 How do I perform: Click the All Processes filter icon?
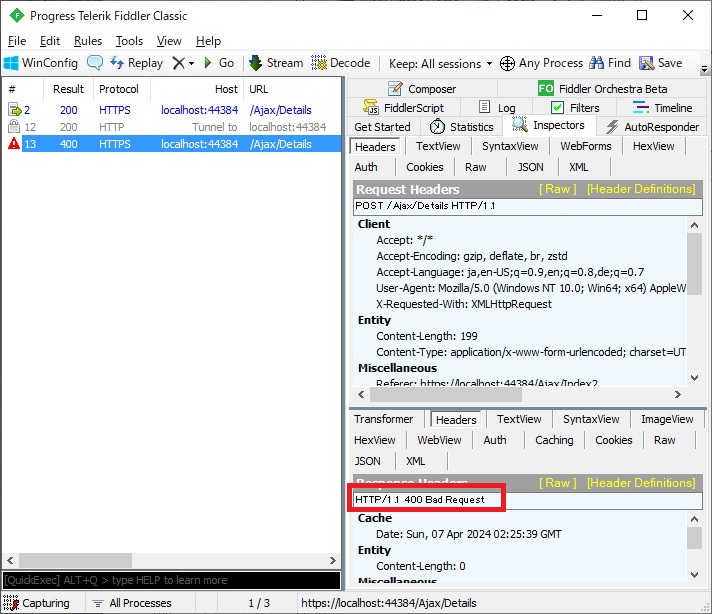(x=98, y=603)
